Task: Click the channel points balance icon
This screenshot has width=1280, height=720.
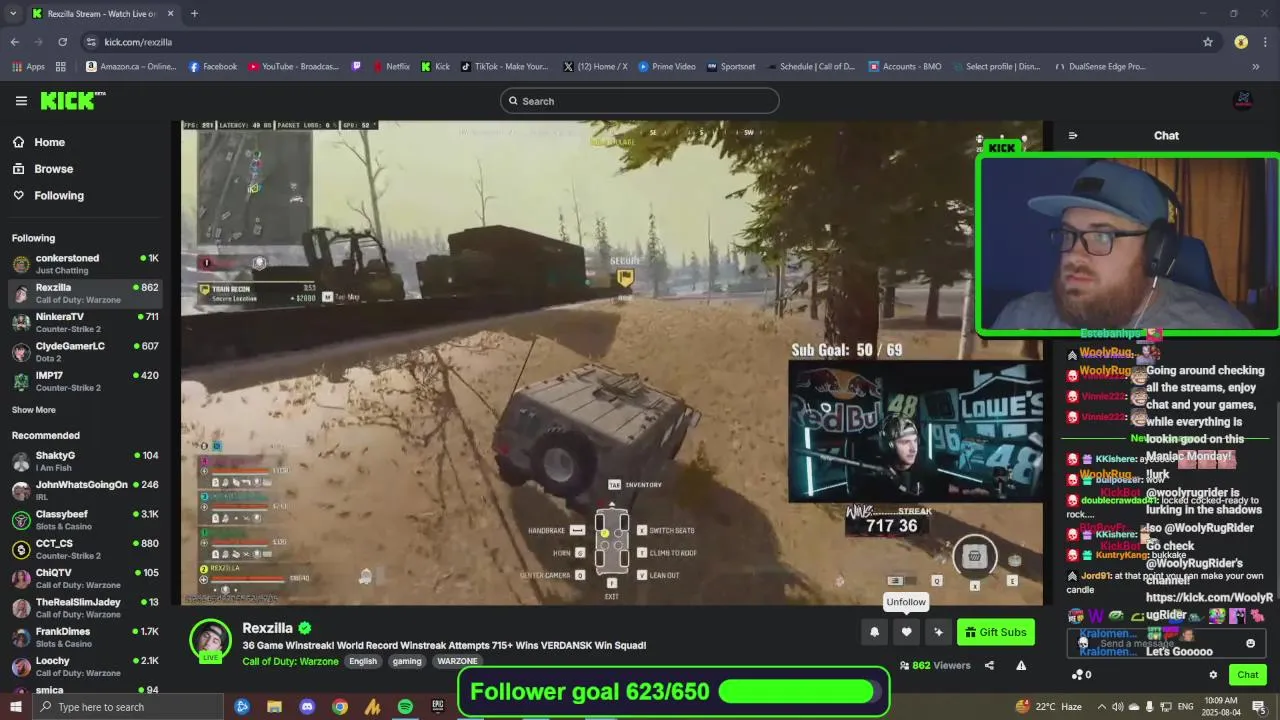Action: [x=1081, y=675]
